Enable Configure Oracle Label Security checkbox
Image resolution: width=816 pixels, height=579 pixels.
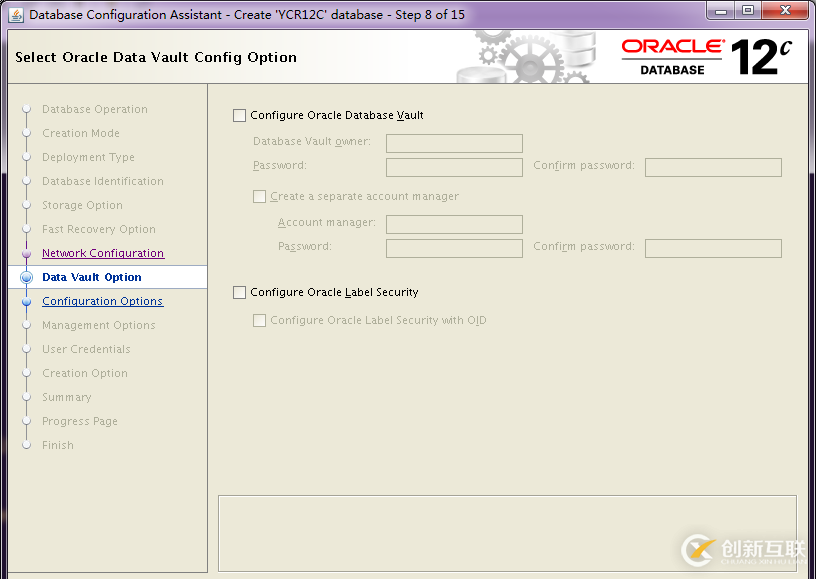(239, 292)
